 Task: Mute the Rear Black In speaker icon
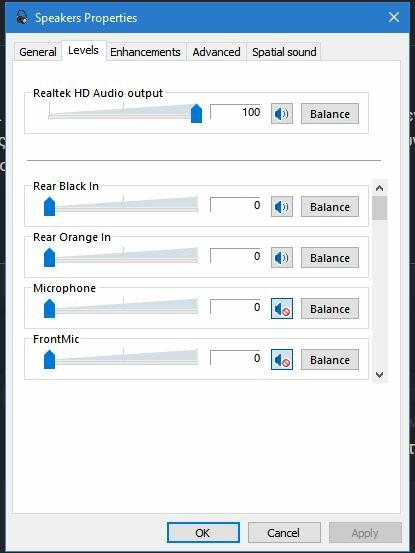[282, 207]
